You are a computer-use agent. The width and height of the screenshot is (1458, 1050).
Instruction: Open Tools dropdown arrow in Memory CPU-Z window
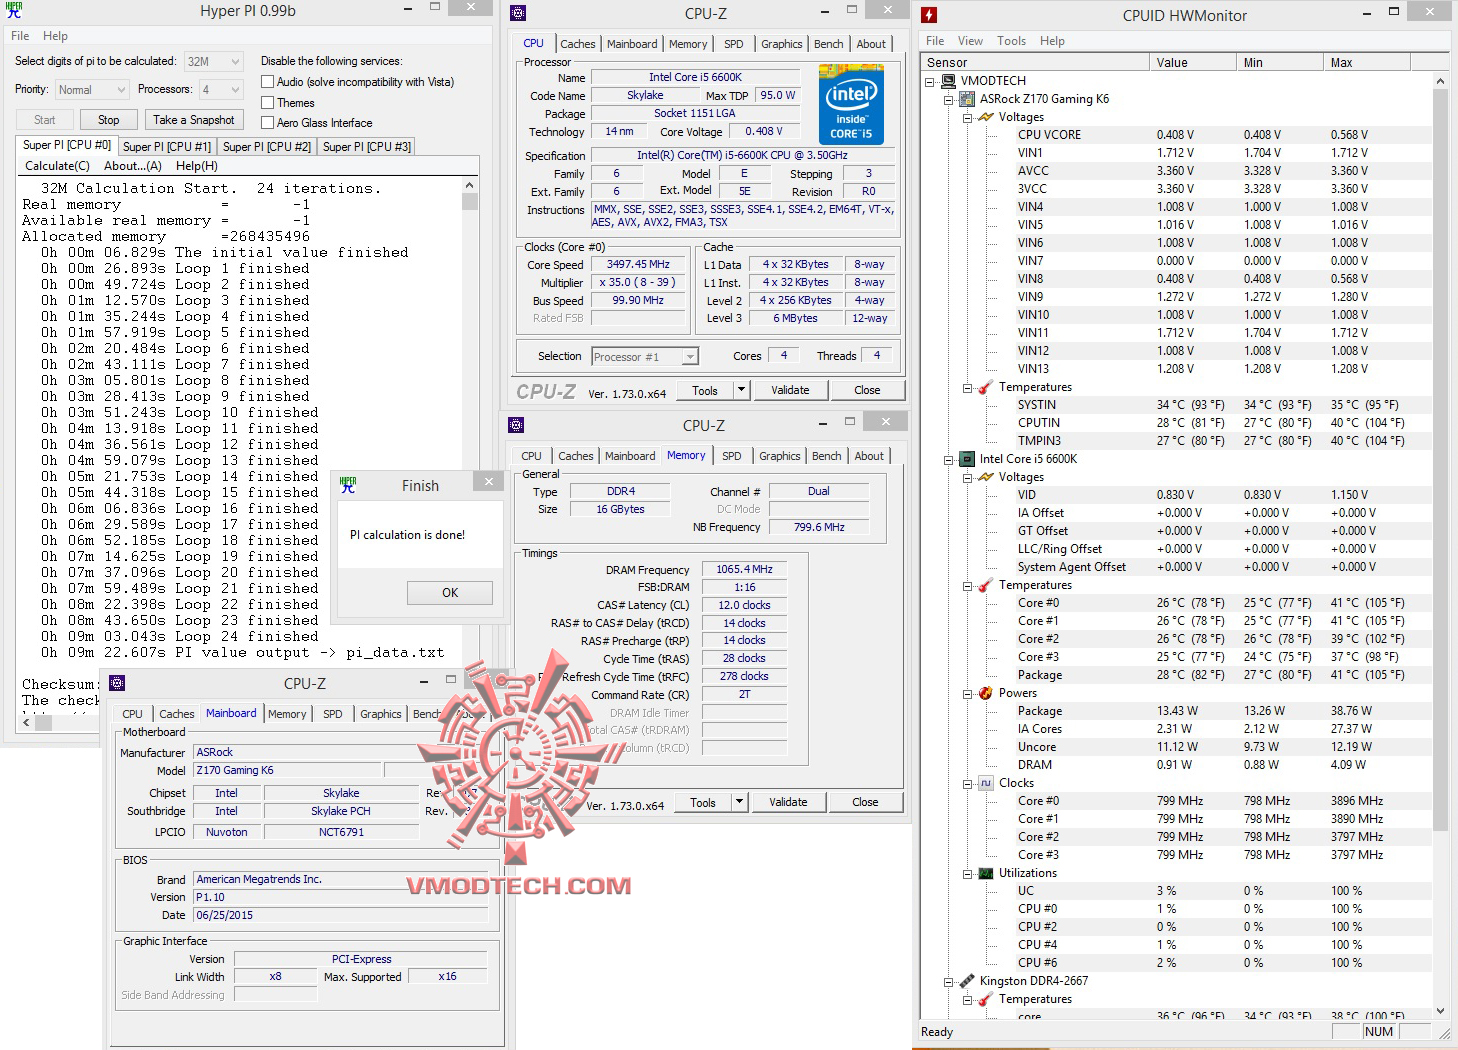739,802
